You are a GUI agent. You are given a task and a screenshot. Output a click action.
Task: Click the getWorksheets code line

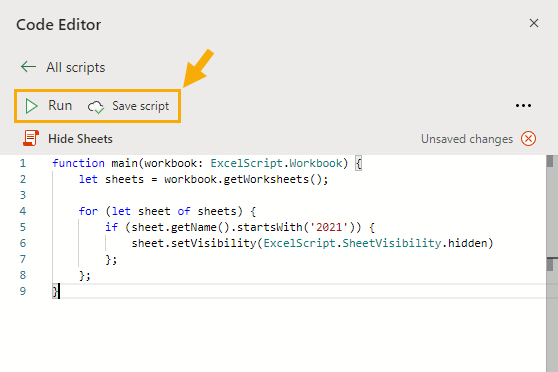203,179
